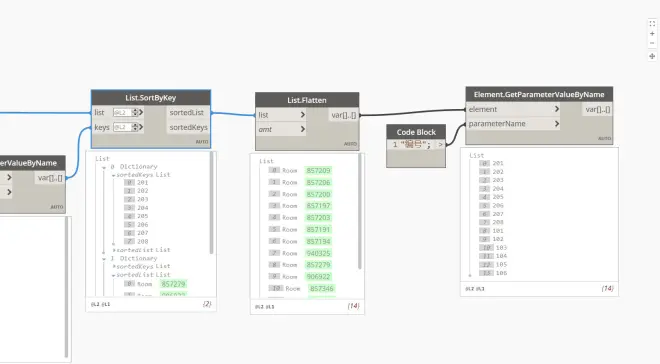Click the amt port chevron on List.Flatten
660x364 pixels.
tap(303, 129)
